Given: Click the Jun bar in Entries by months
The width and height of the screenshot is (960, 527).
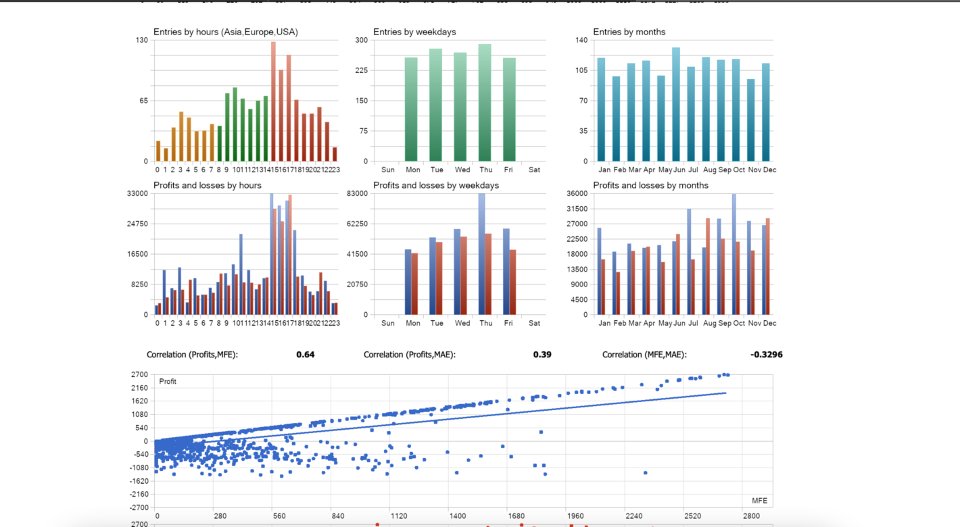Looking at the screenshot, I should click(x=676, y=105).
